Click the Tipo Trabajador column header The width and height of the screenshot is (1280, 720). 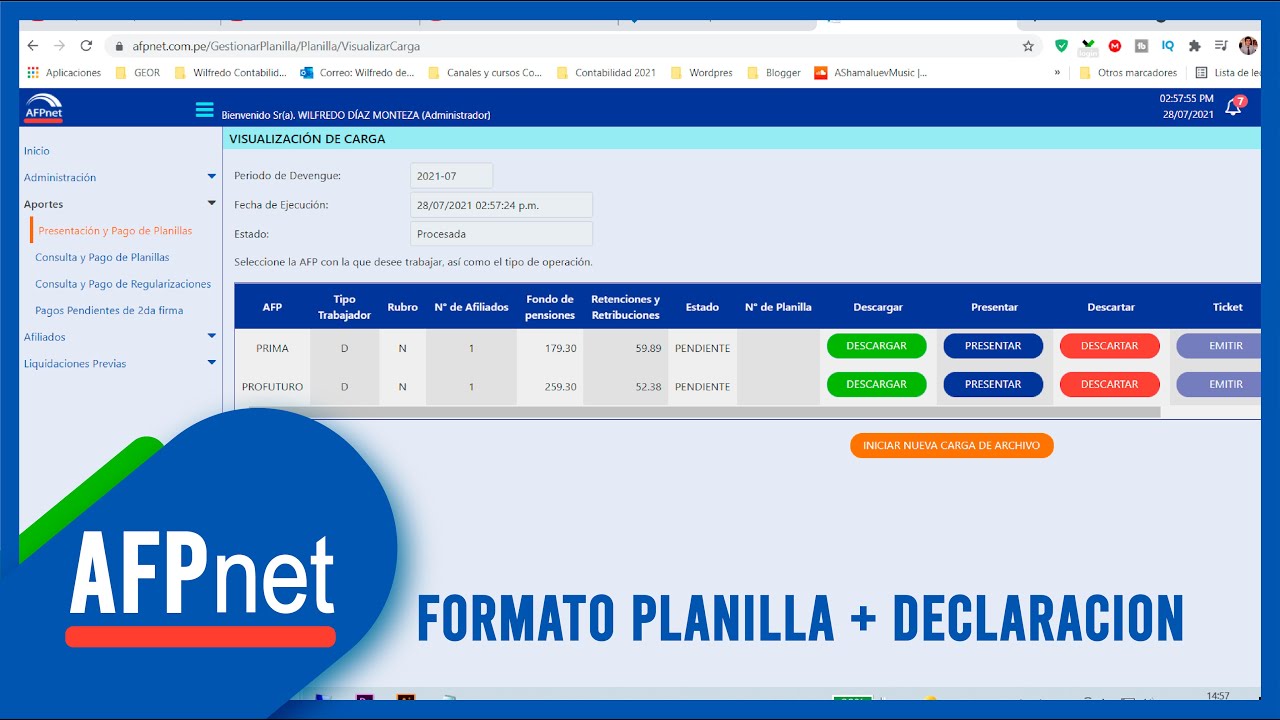pos(344,307)
